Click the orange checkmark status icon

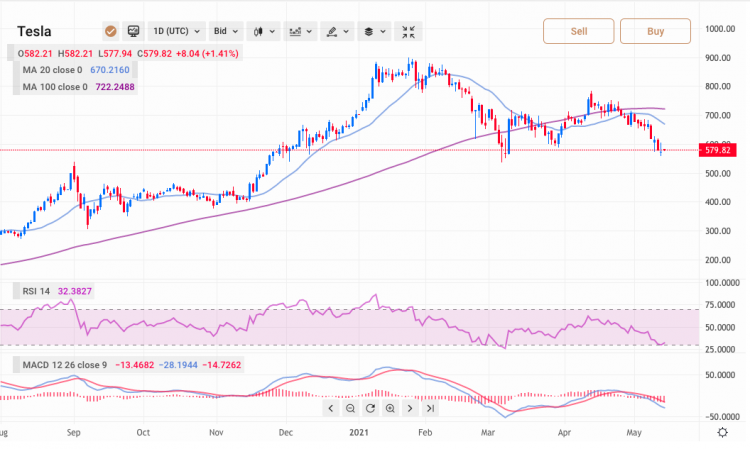pyautogui.click(x=110, y=32)
